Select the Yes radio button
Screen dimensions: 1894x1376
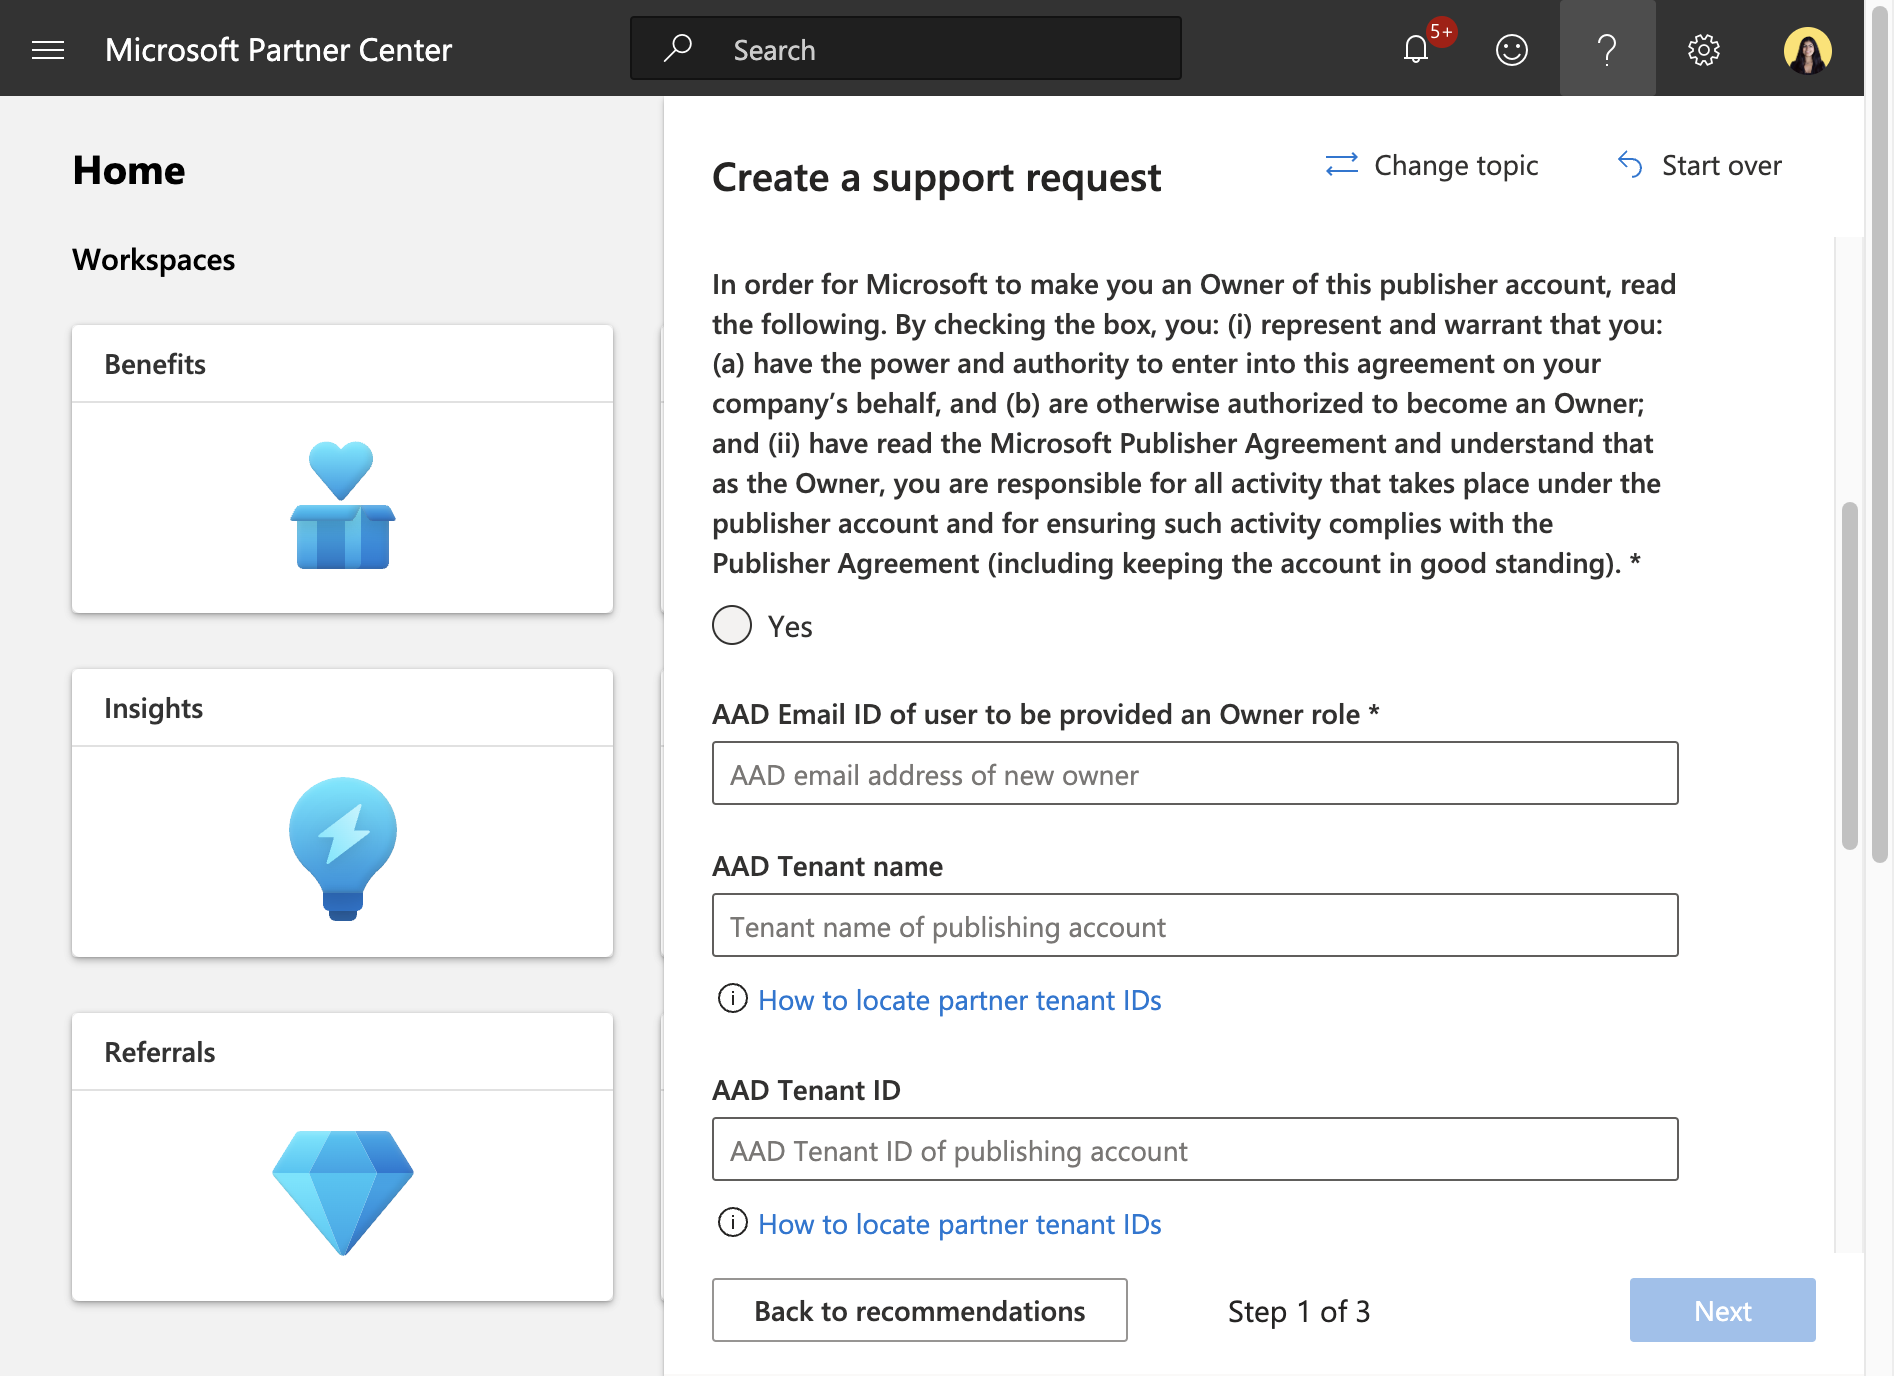732,625
